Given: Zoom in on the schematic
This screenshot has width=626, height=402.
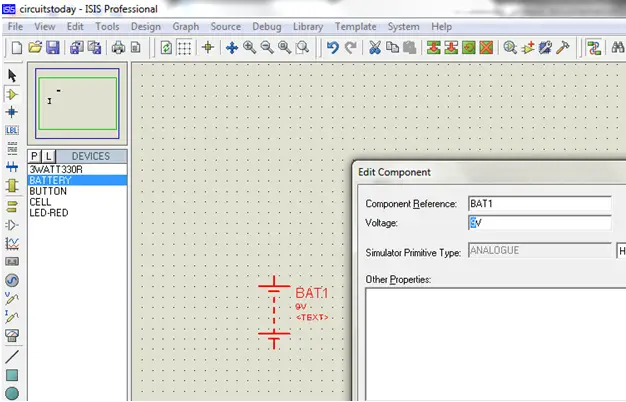Looking at the screenshot, I should click(250, 48).
